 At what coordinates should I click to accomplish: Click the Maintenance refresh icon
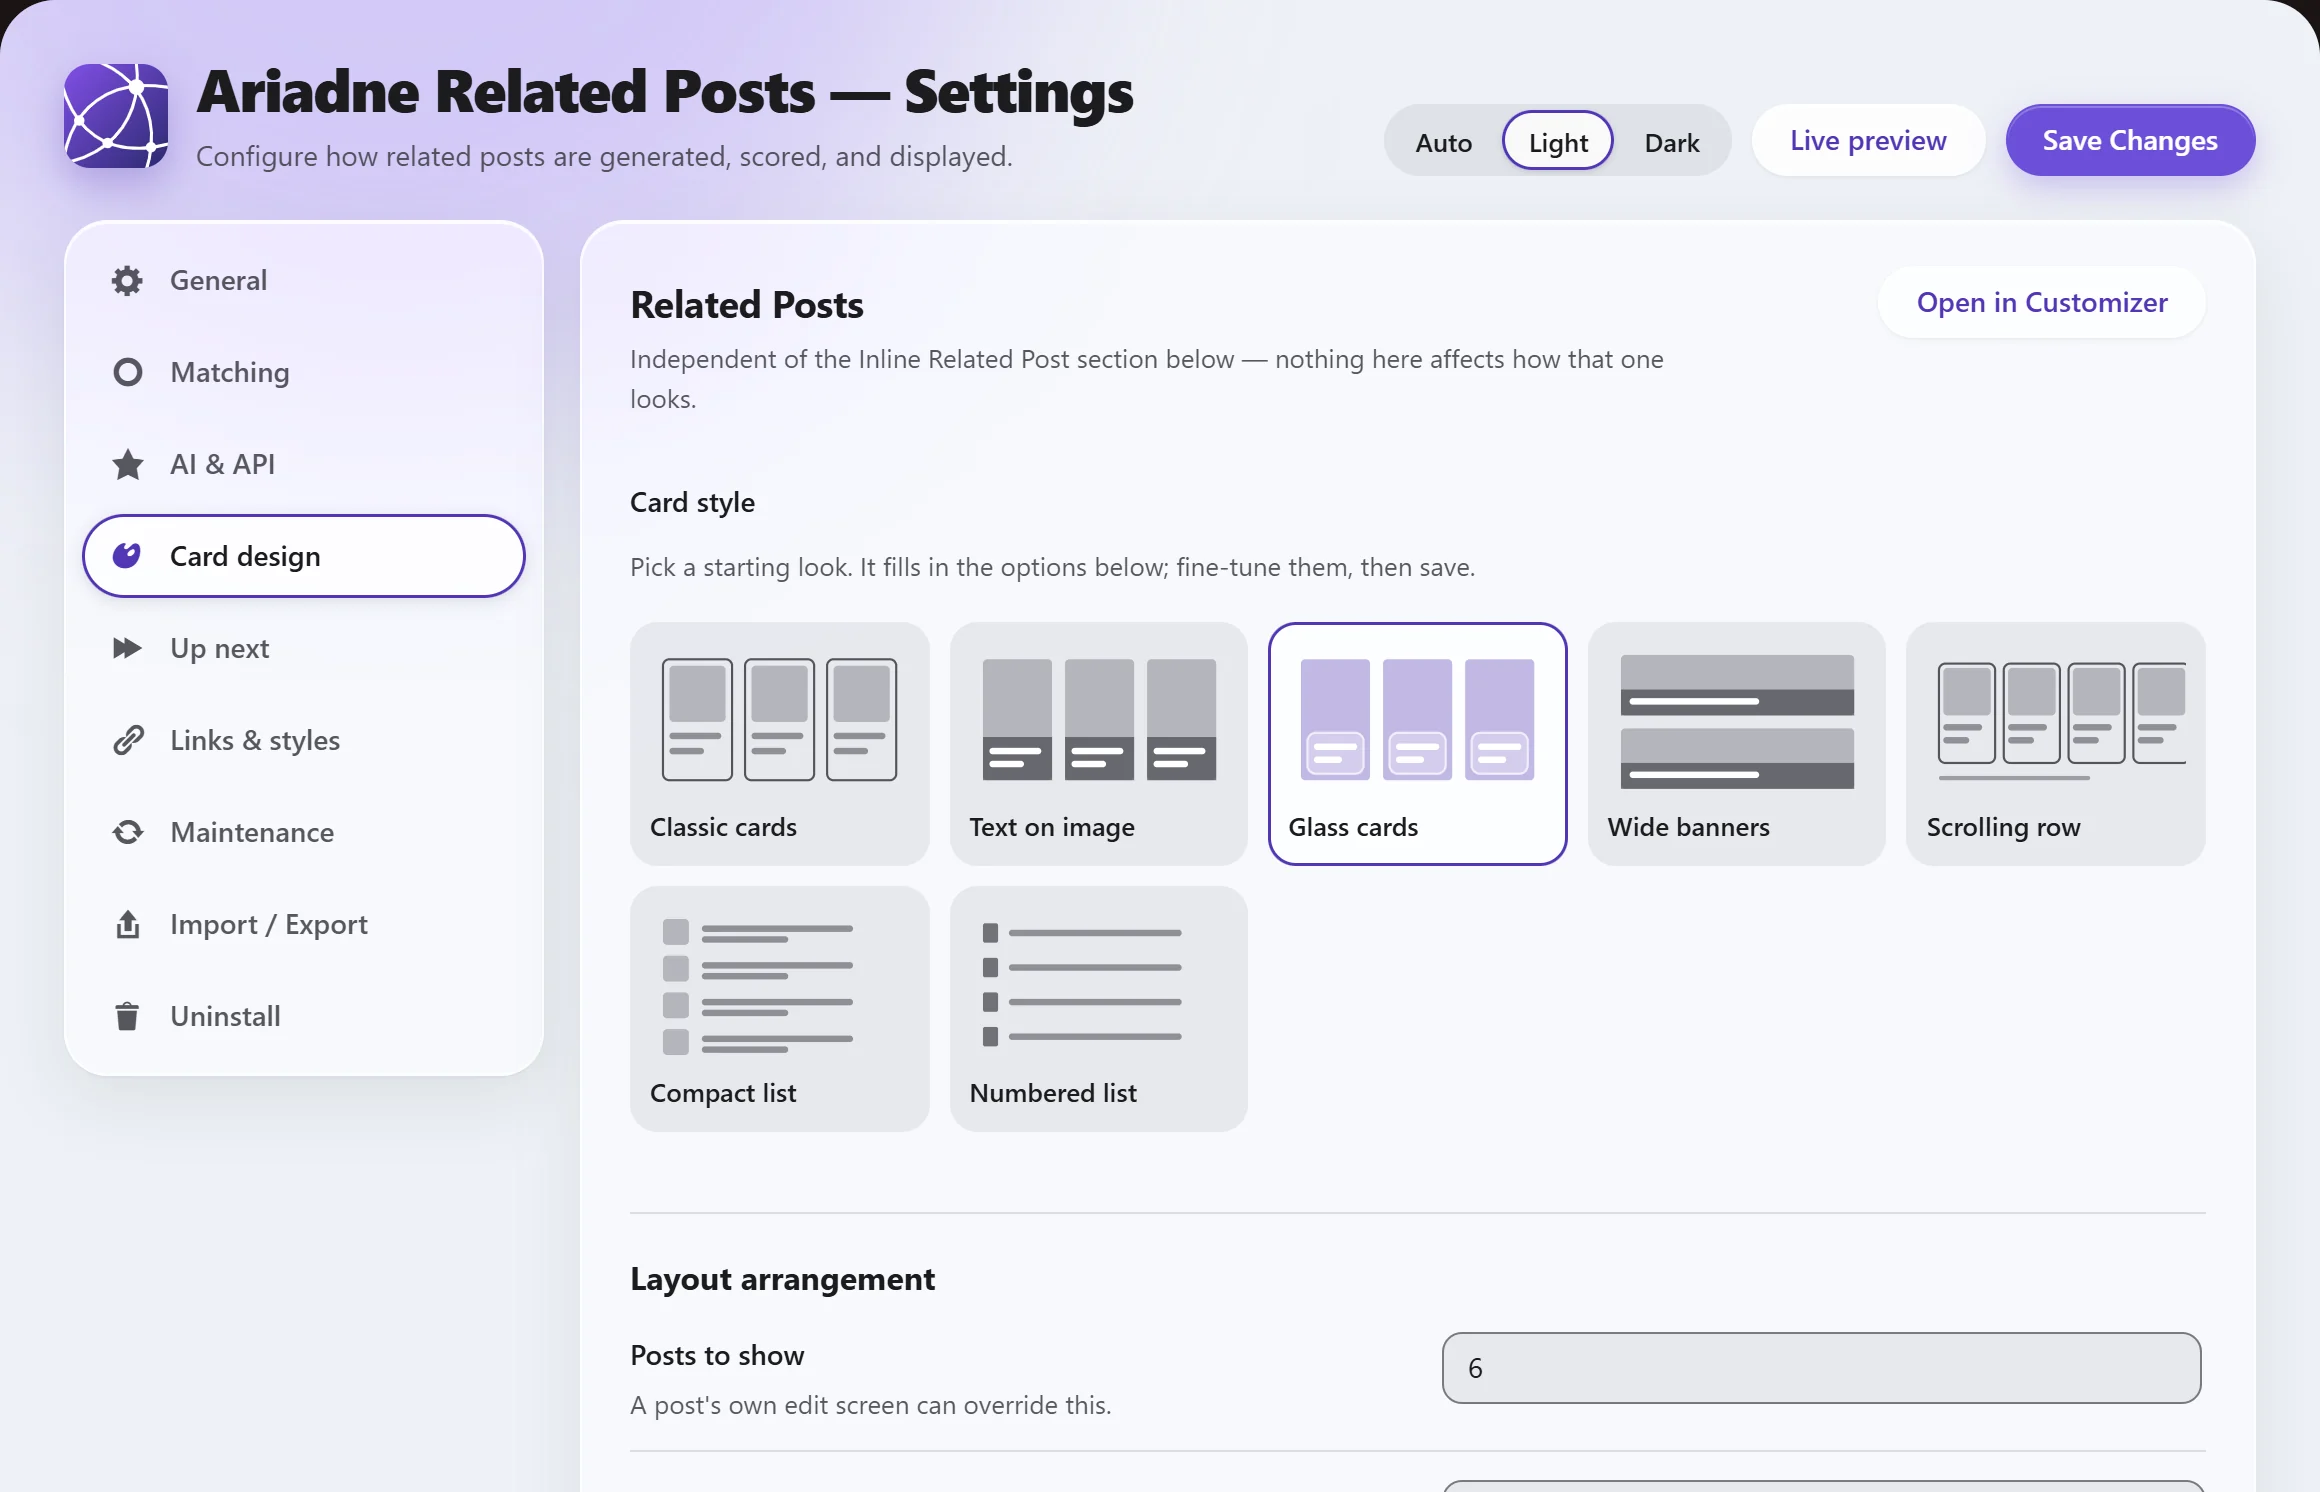[x=127, y=832]
